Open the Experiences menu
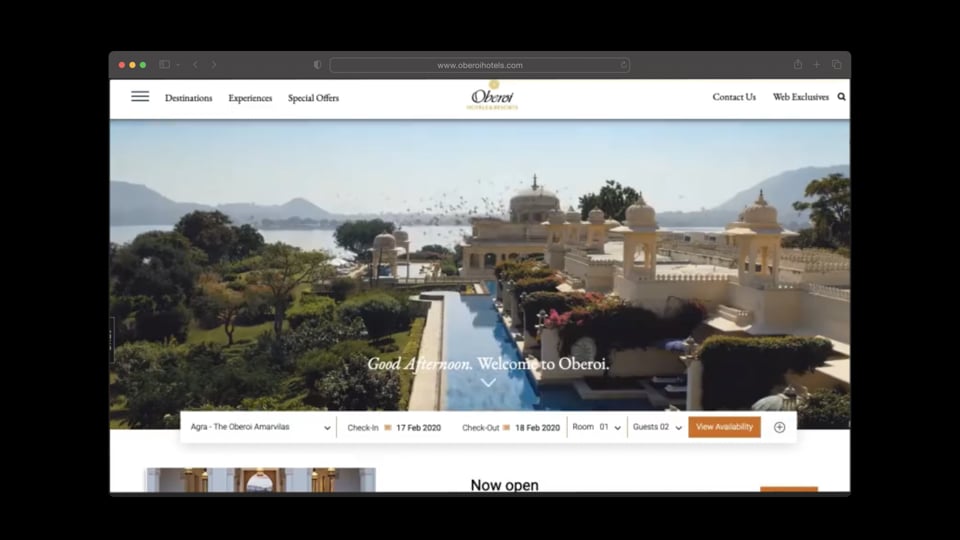The width and height of the screenshot is (960, 540). [x=250, y=98]
